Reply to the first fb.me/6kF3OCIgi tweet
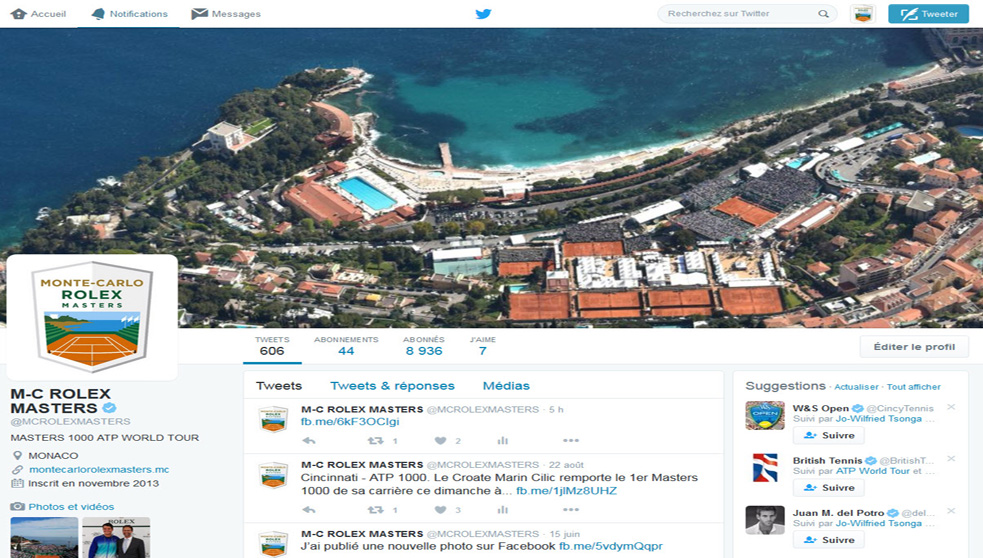 pos(309,441)
